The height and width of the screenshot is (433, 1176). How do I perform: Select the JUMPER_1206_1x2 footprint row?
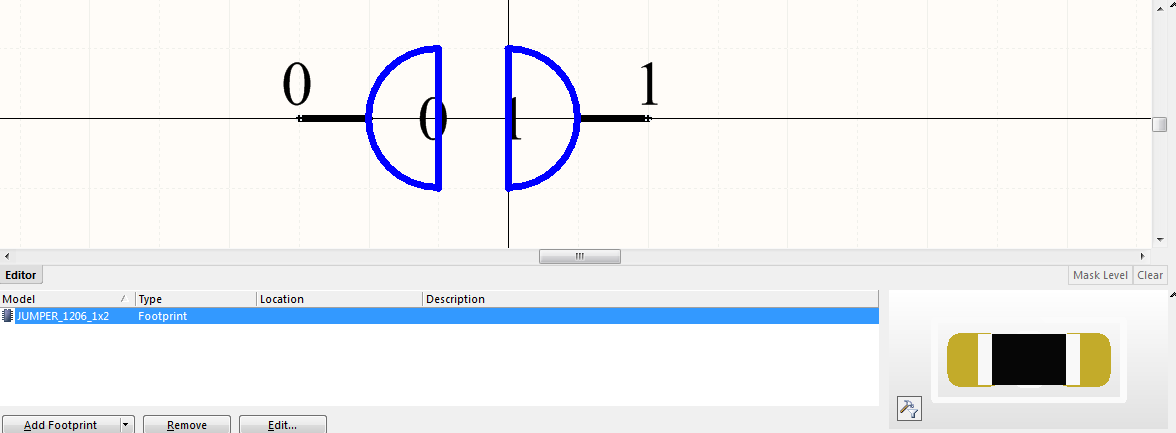[x=440, y=316]
